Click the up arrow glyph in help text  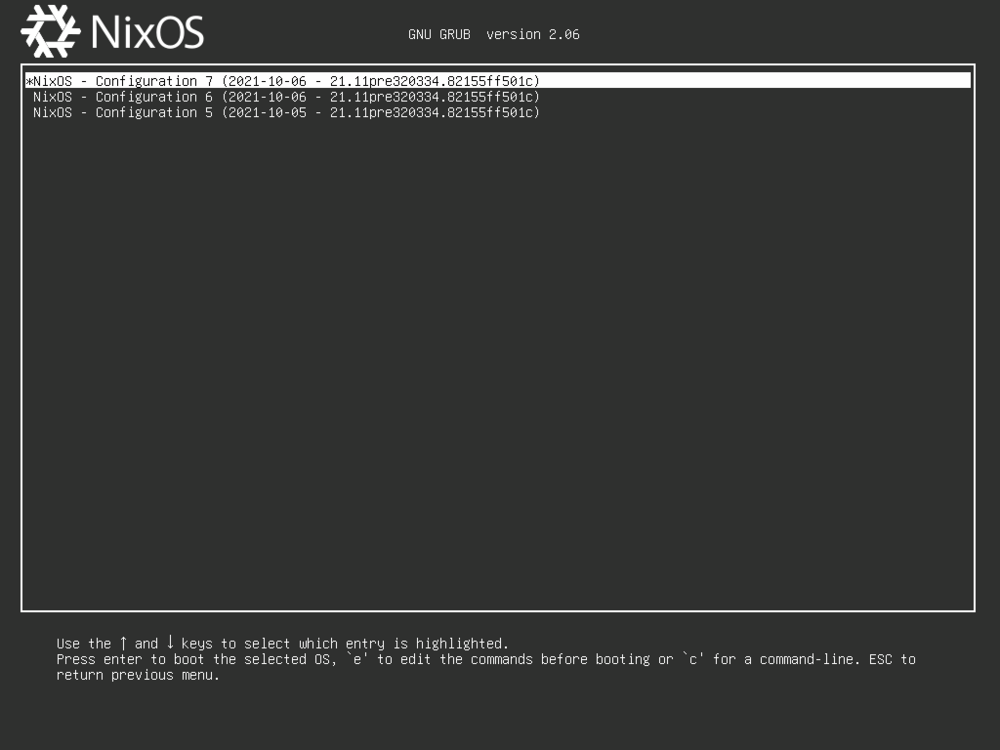pyautogui.click(x=123, y=643)
